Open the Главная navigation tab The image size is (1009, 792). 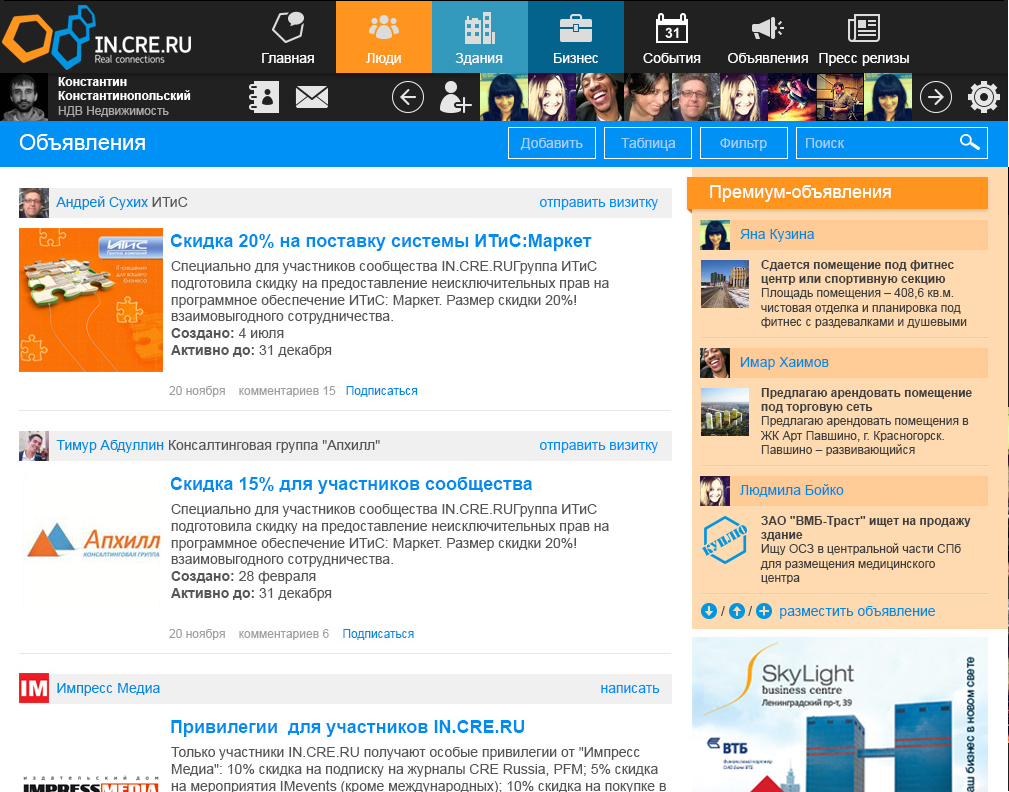[x=288, y=37]
